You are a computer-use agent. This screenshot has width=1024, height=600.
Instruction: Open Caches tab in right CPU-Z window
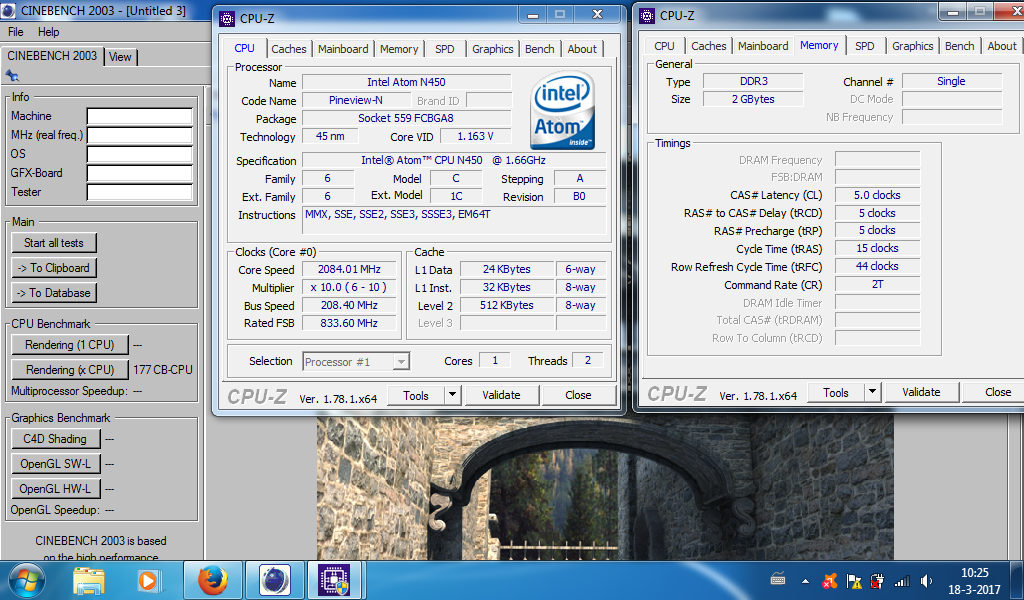(709, 46)
